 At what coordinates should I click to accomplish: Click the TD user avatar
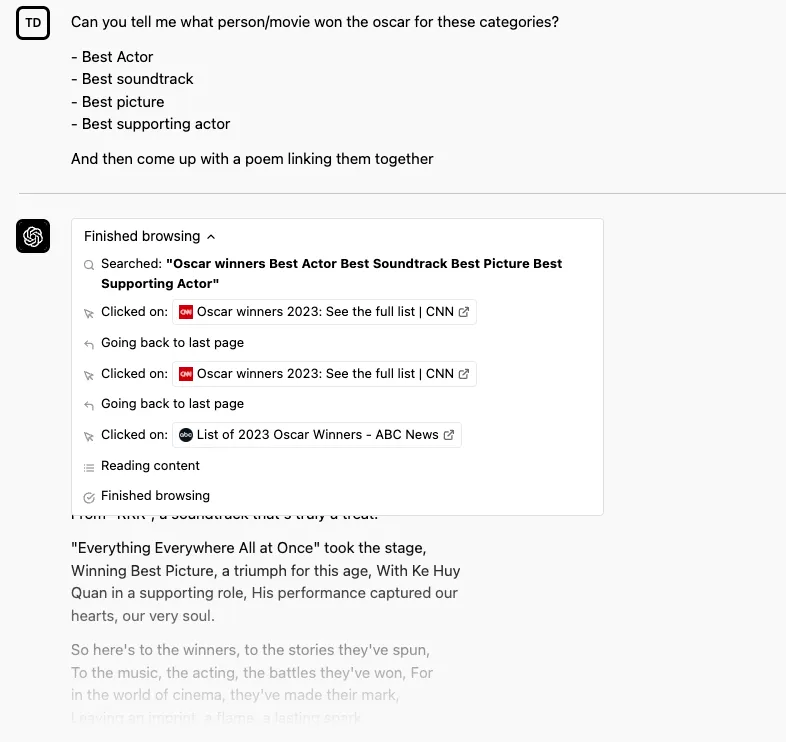(x=33, y=23)
